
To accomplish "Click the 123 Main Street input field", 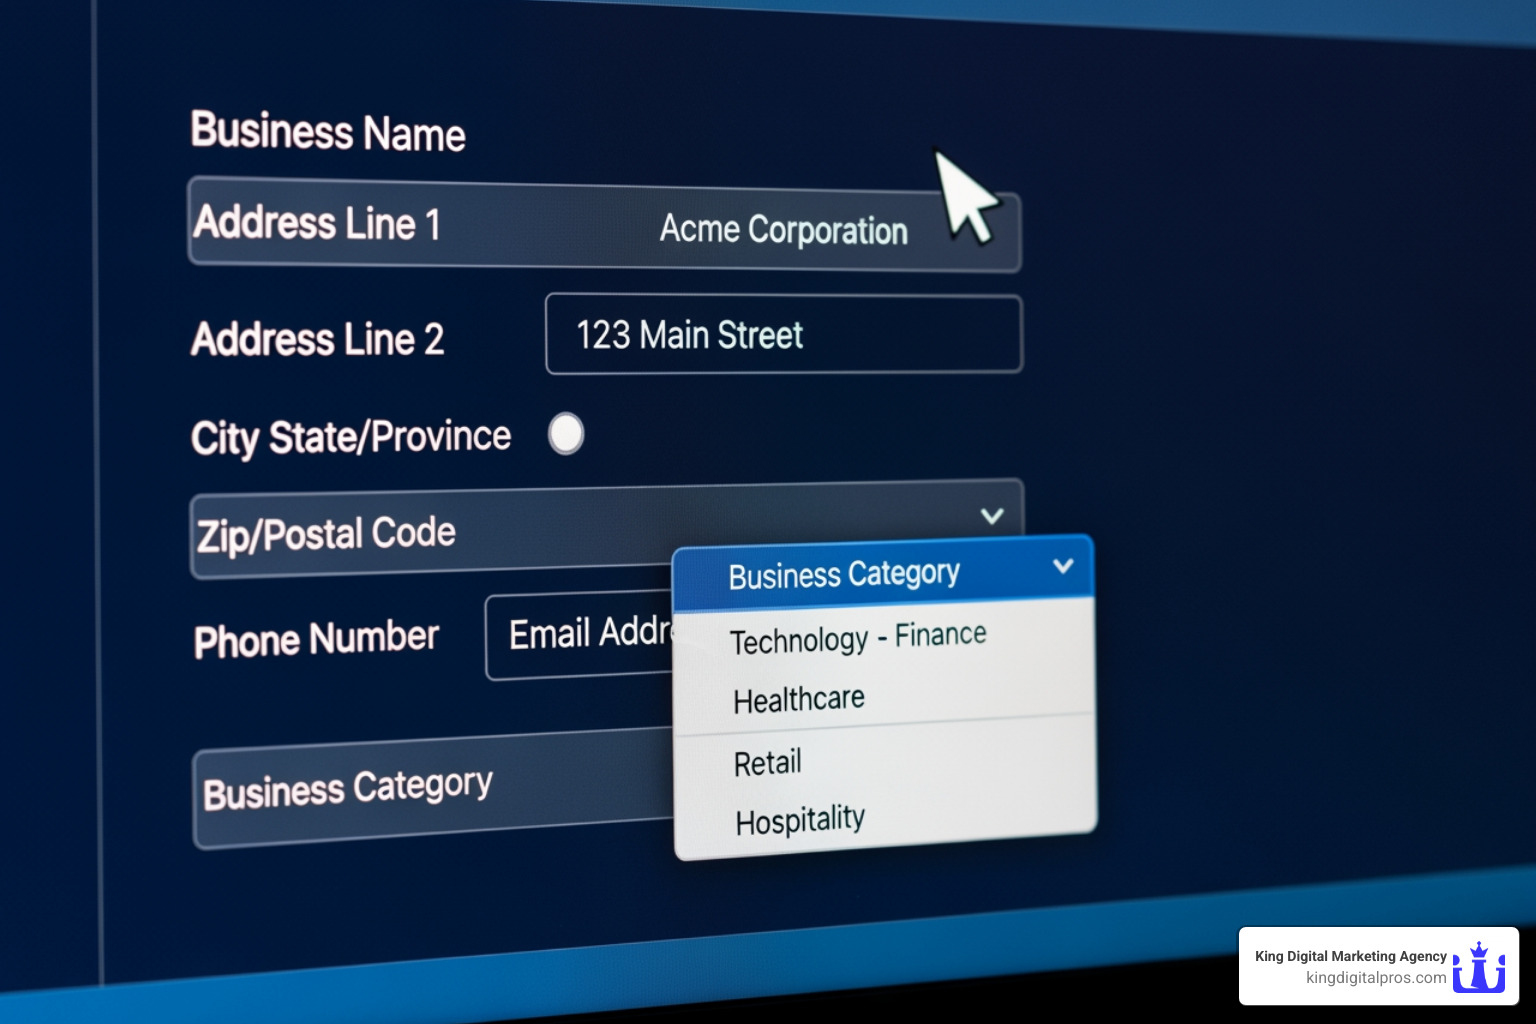I will tap(783, 335).
